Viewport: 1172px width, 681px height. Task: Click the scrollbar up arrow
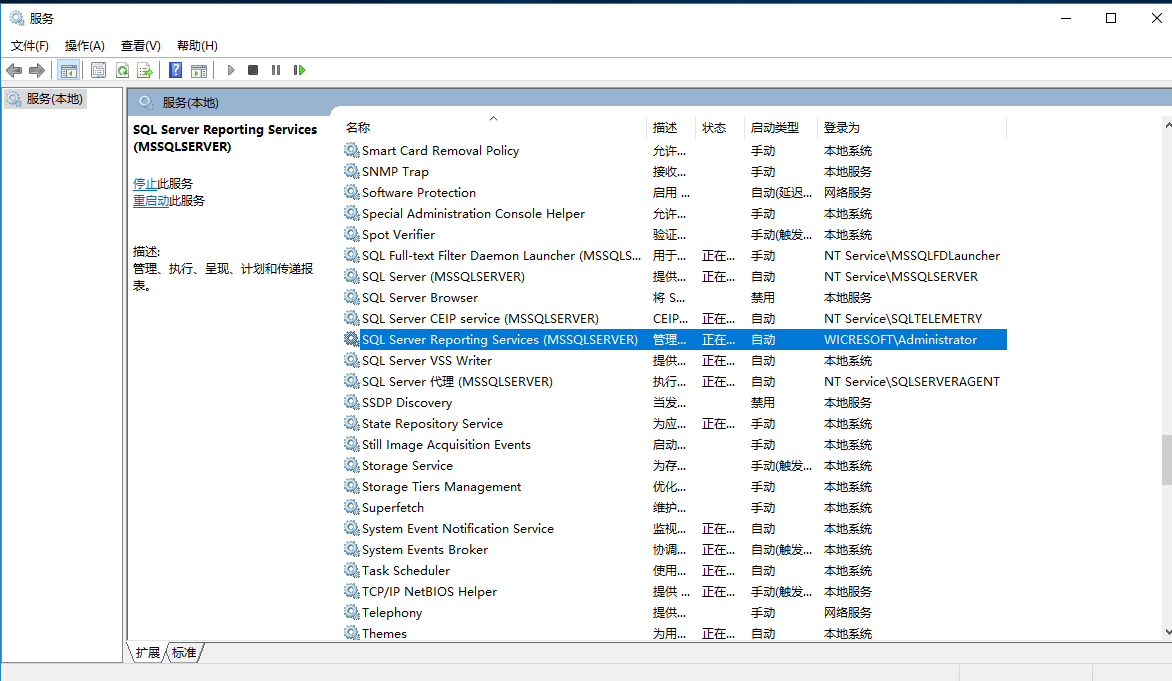tap(1168, 126)
